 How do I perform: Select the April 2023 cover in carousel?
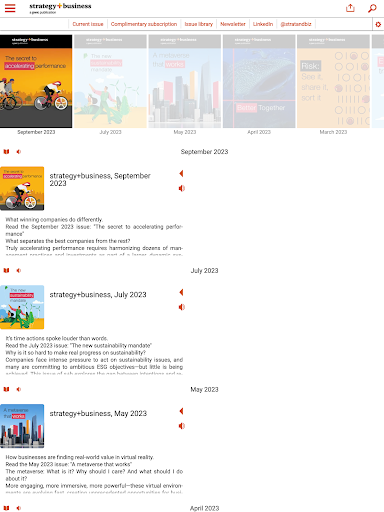coord(259,81)
